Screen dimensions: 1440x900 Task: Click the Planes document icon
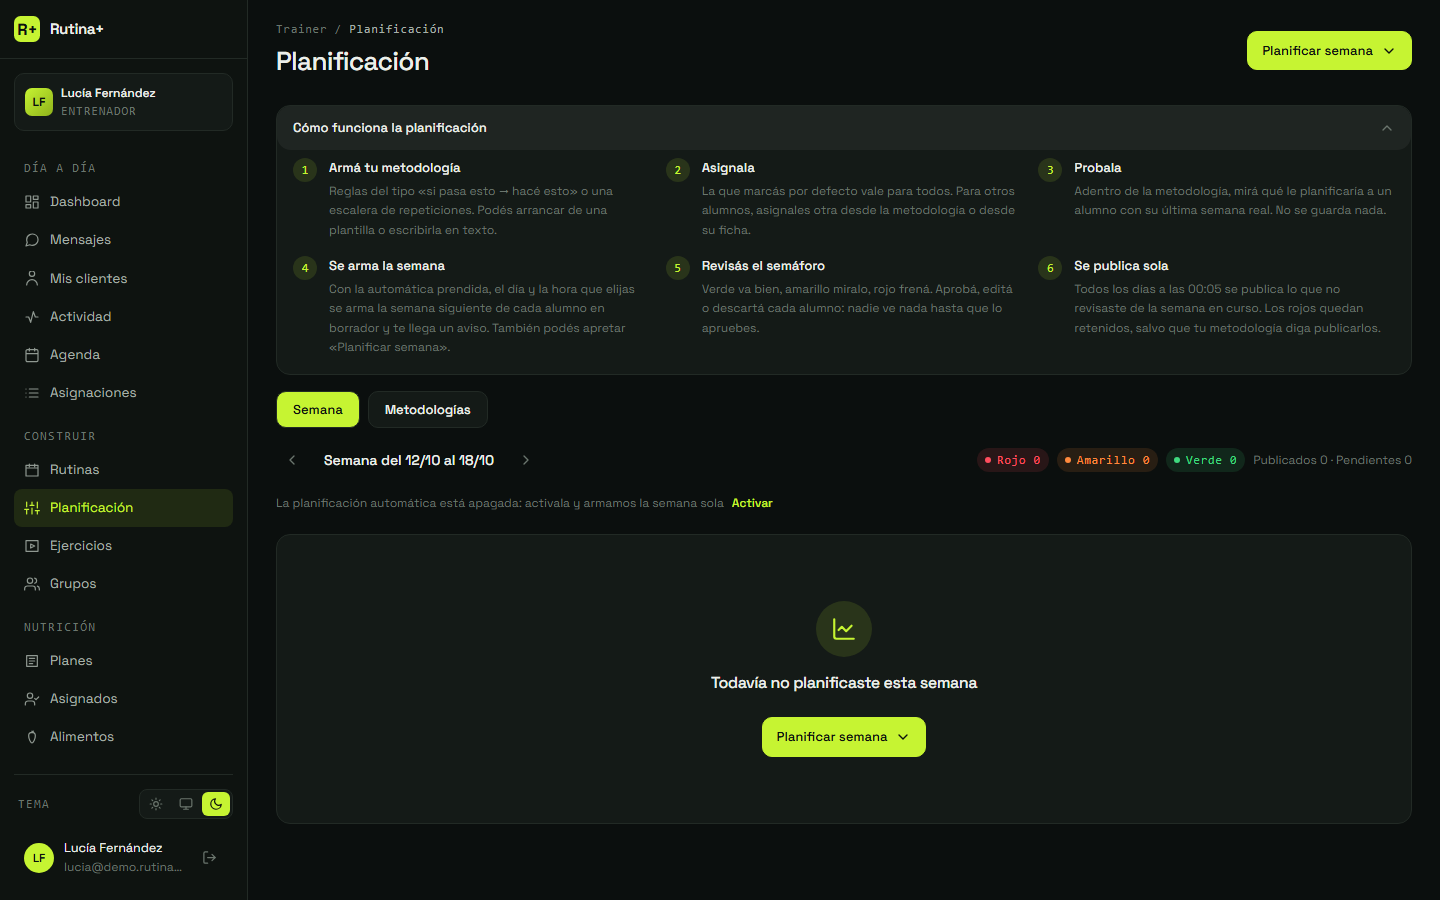32,661
